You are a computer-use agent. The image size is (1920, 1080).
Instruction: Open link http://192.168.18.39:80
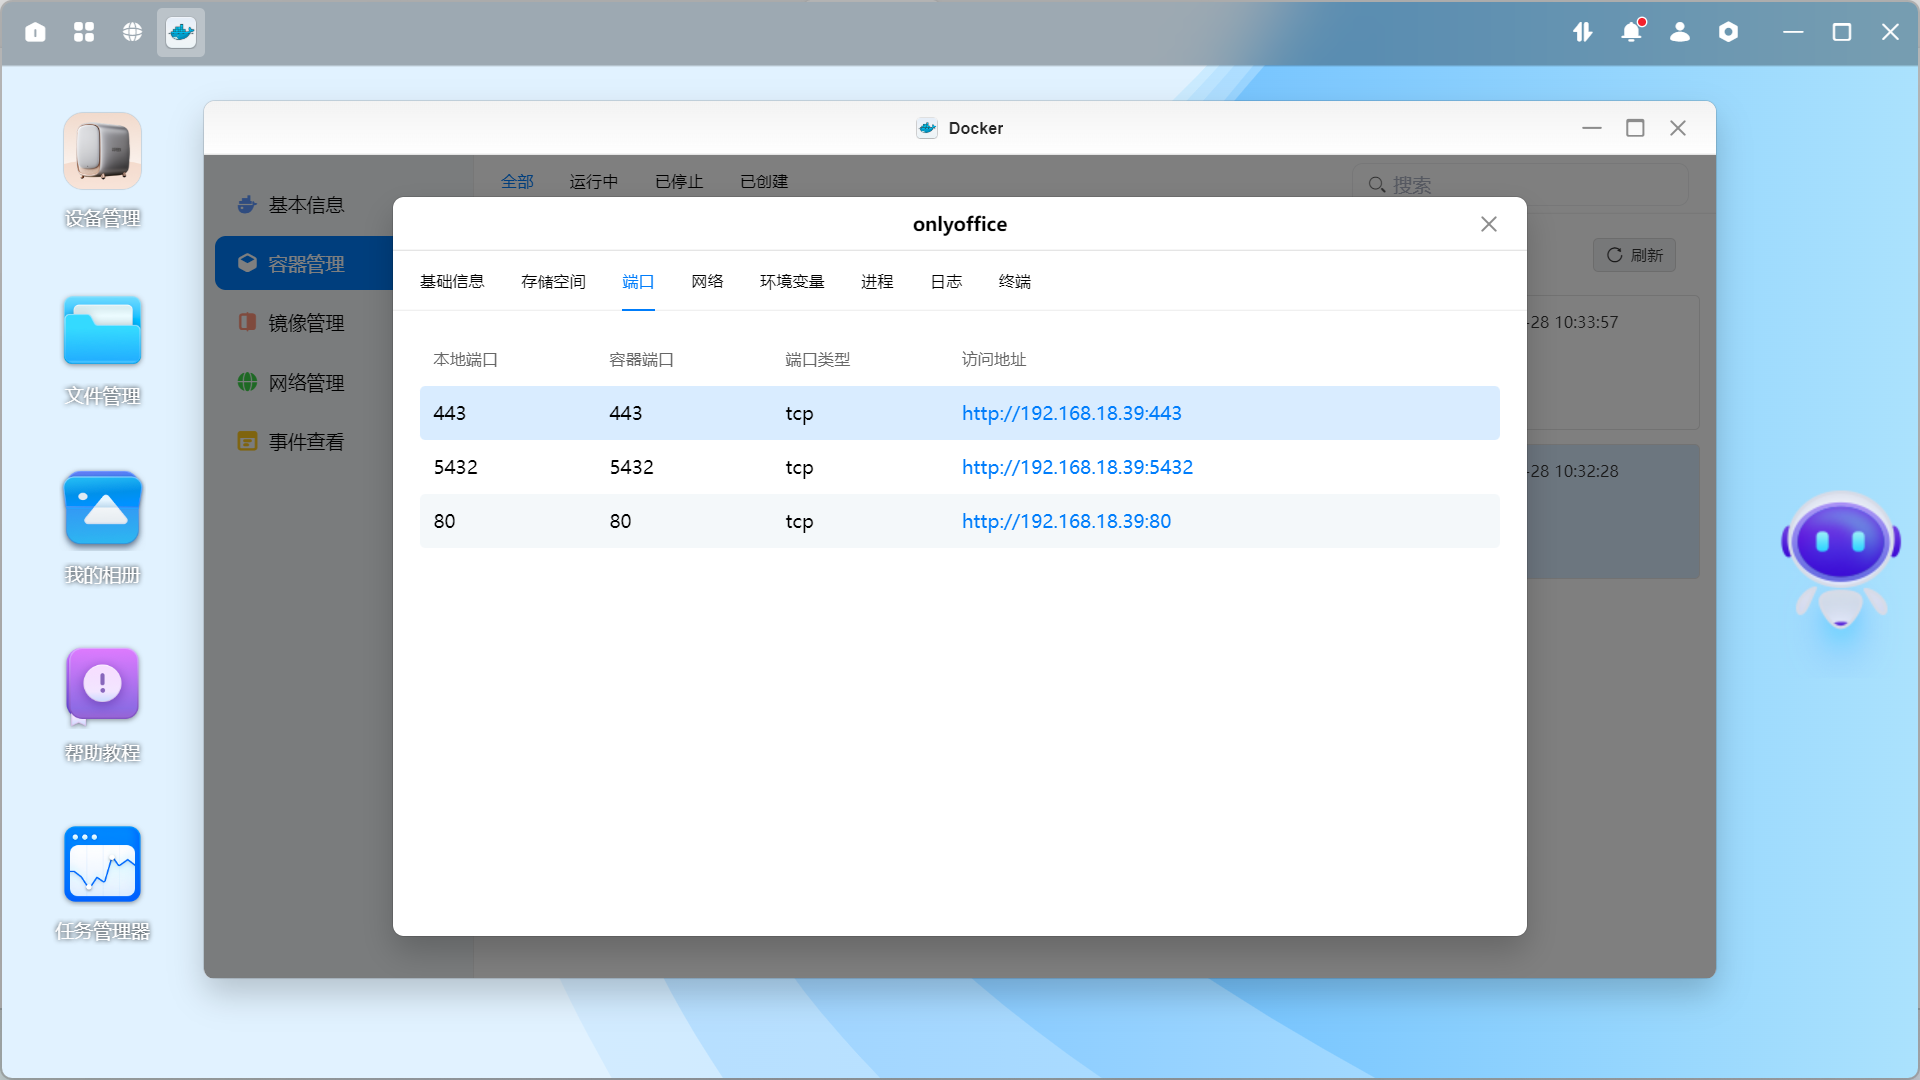click(x=1066, y=521)
